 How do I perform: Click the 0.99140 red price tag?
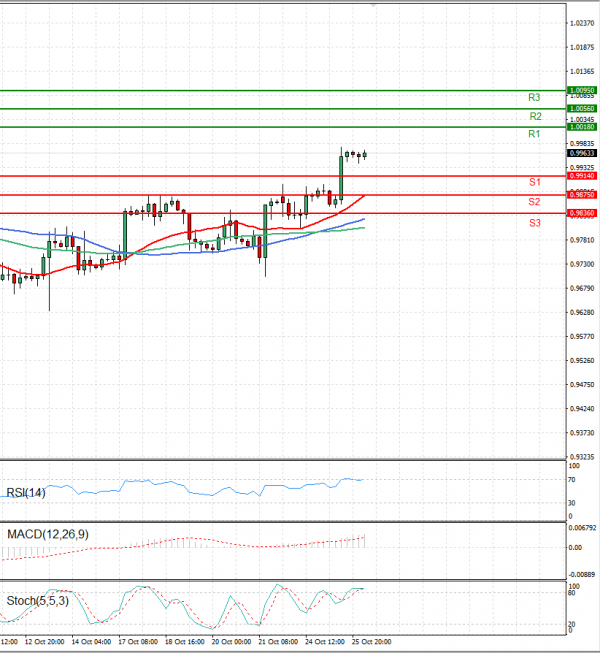[581, 176]
